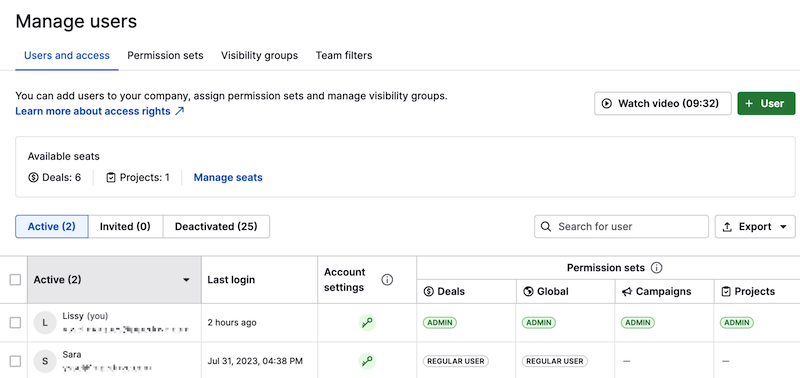
Task: Click the upload icon in Export button
Action: 728,227
